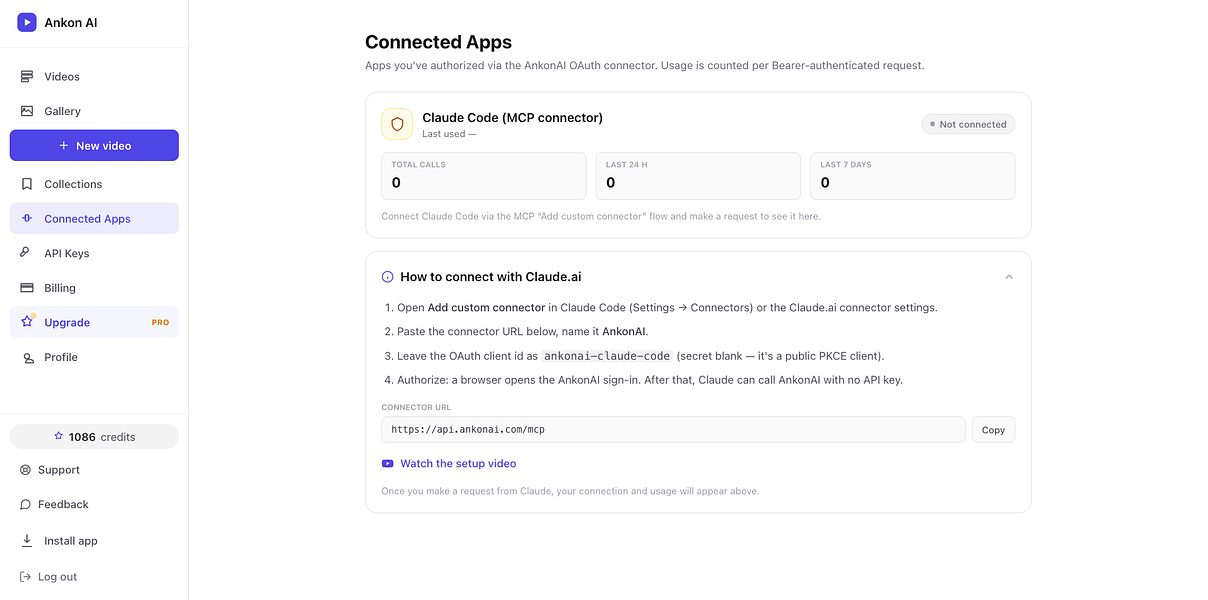Click the Total Calls stat card
Screen dimensions: 1208x600
[484, 176]
